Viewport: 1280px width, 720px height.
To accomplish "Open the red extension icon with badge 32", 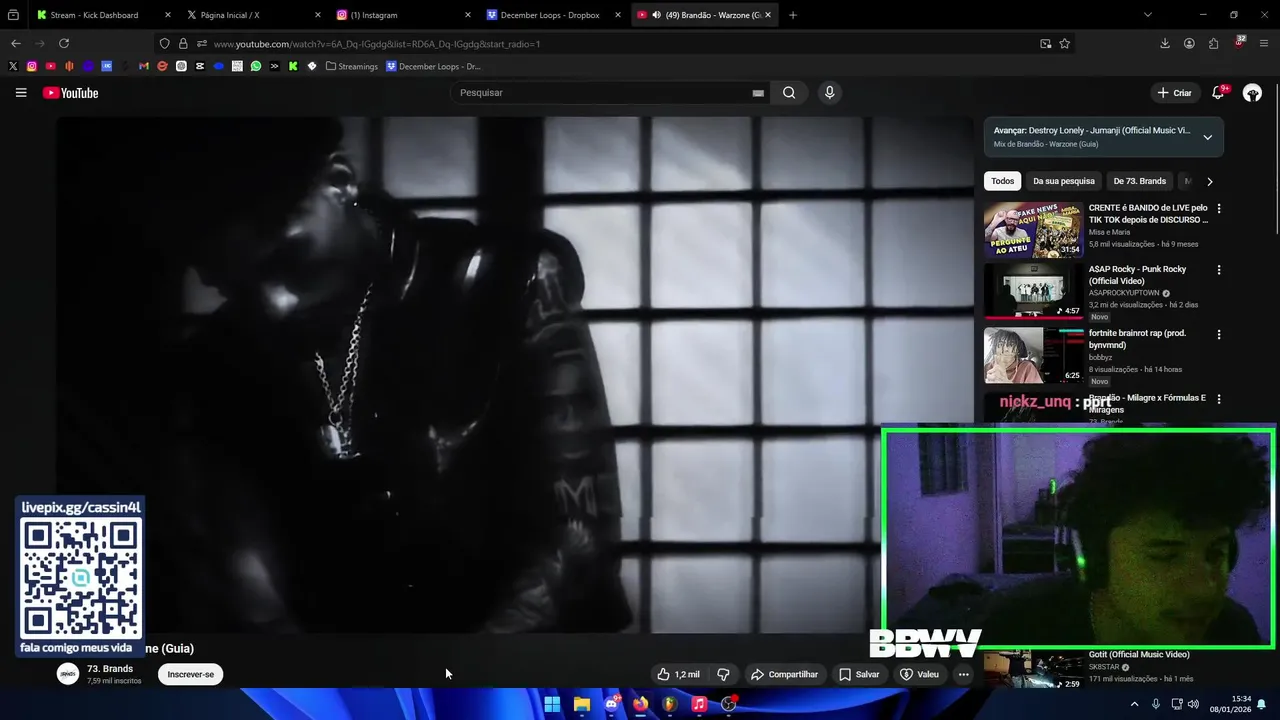I will click(1240, 42).
